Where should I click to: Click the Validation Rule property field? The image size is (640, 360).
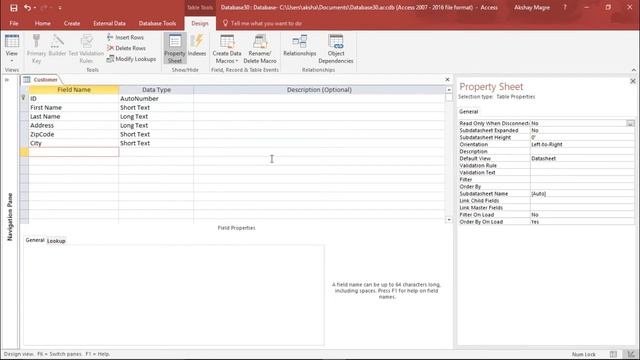[x=582, y=165]
